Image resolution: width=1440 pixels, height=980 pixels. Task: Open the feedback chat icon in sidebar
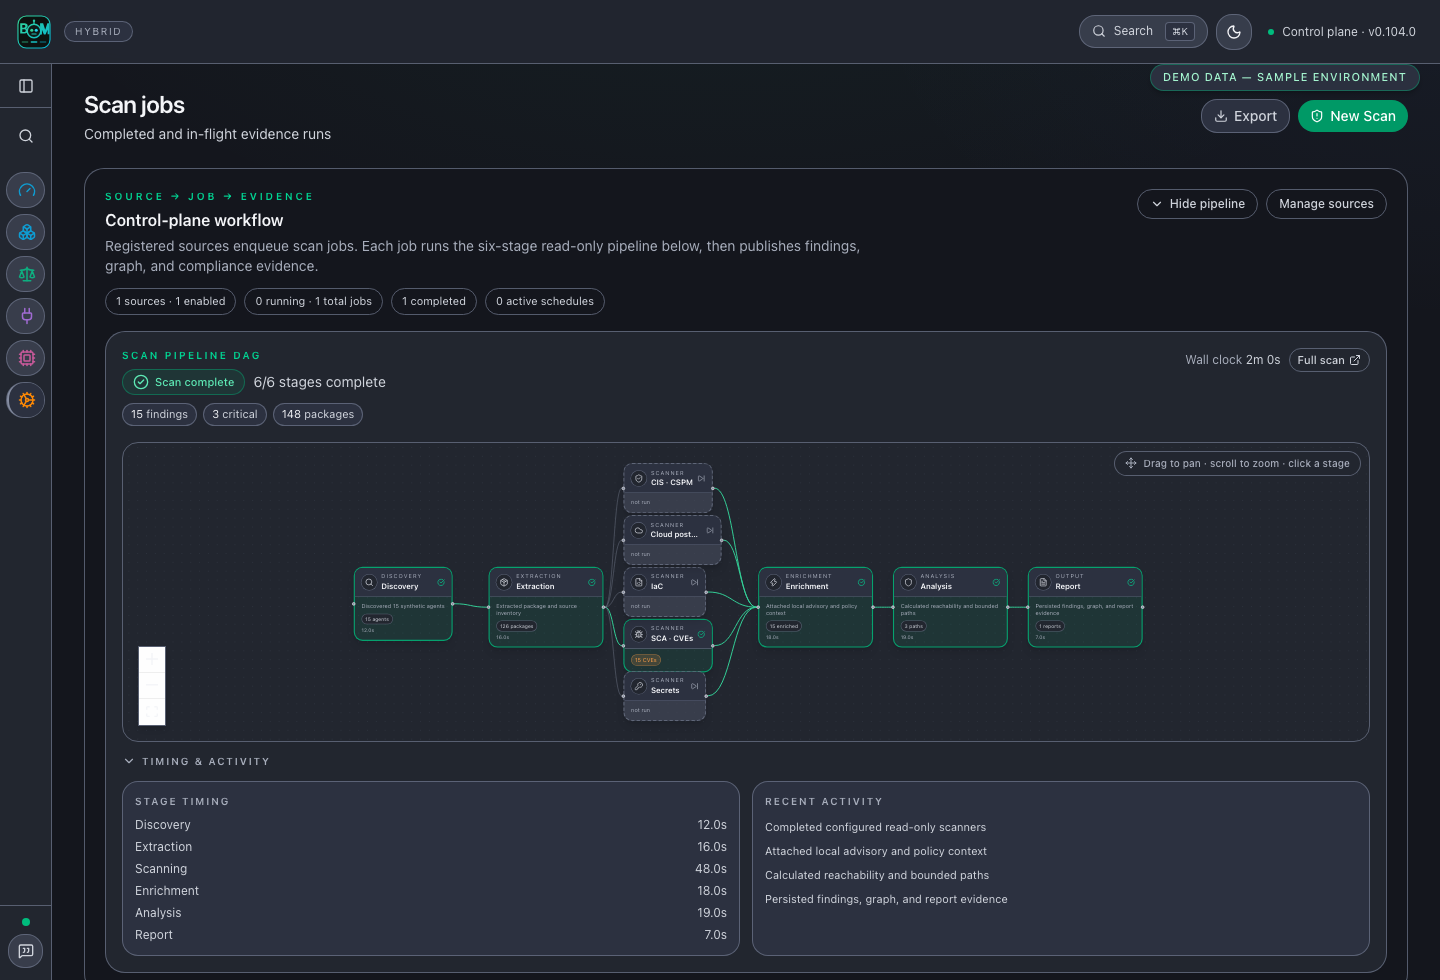pos(26,951)
